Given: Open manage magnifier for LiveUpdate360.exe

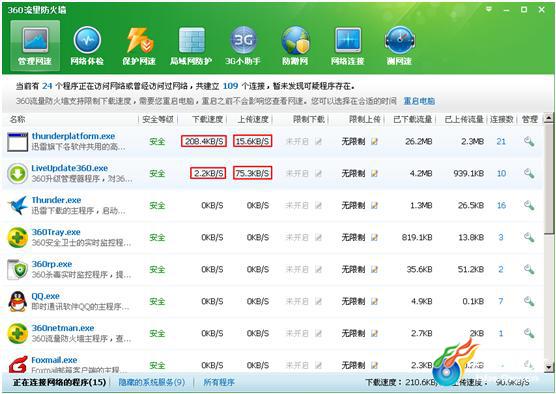Looking at the screenshot, I should point(529,173).
